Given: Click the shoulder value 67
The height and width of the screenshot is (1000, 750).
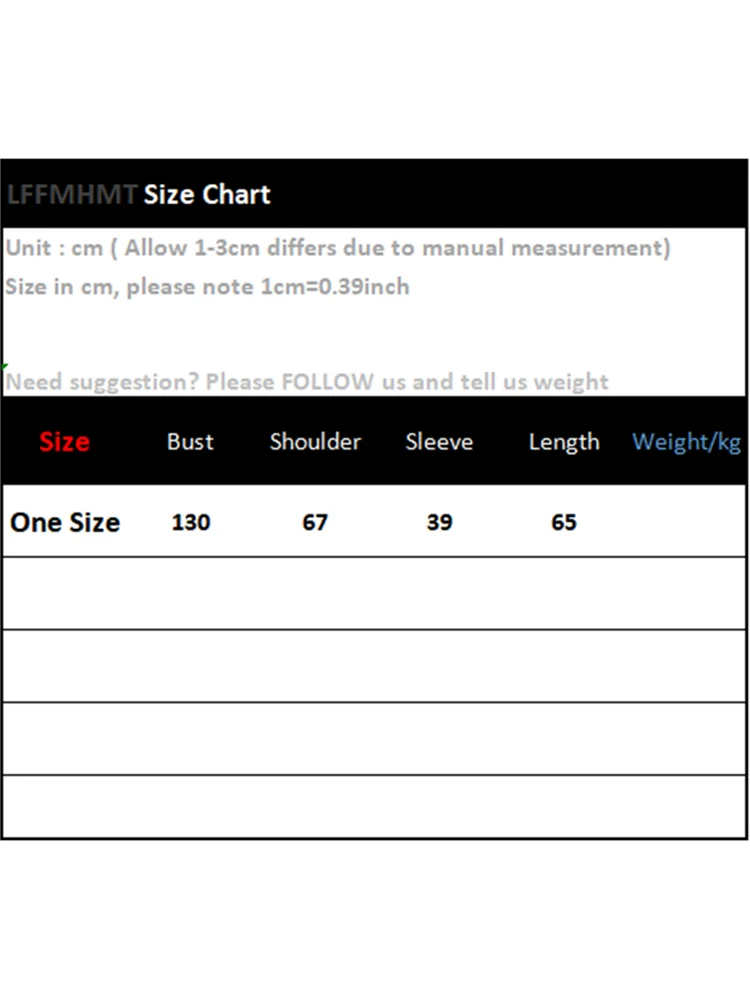Looking at the screenshot, I should [315, 522].
